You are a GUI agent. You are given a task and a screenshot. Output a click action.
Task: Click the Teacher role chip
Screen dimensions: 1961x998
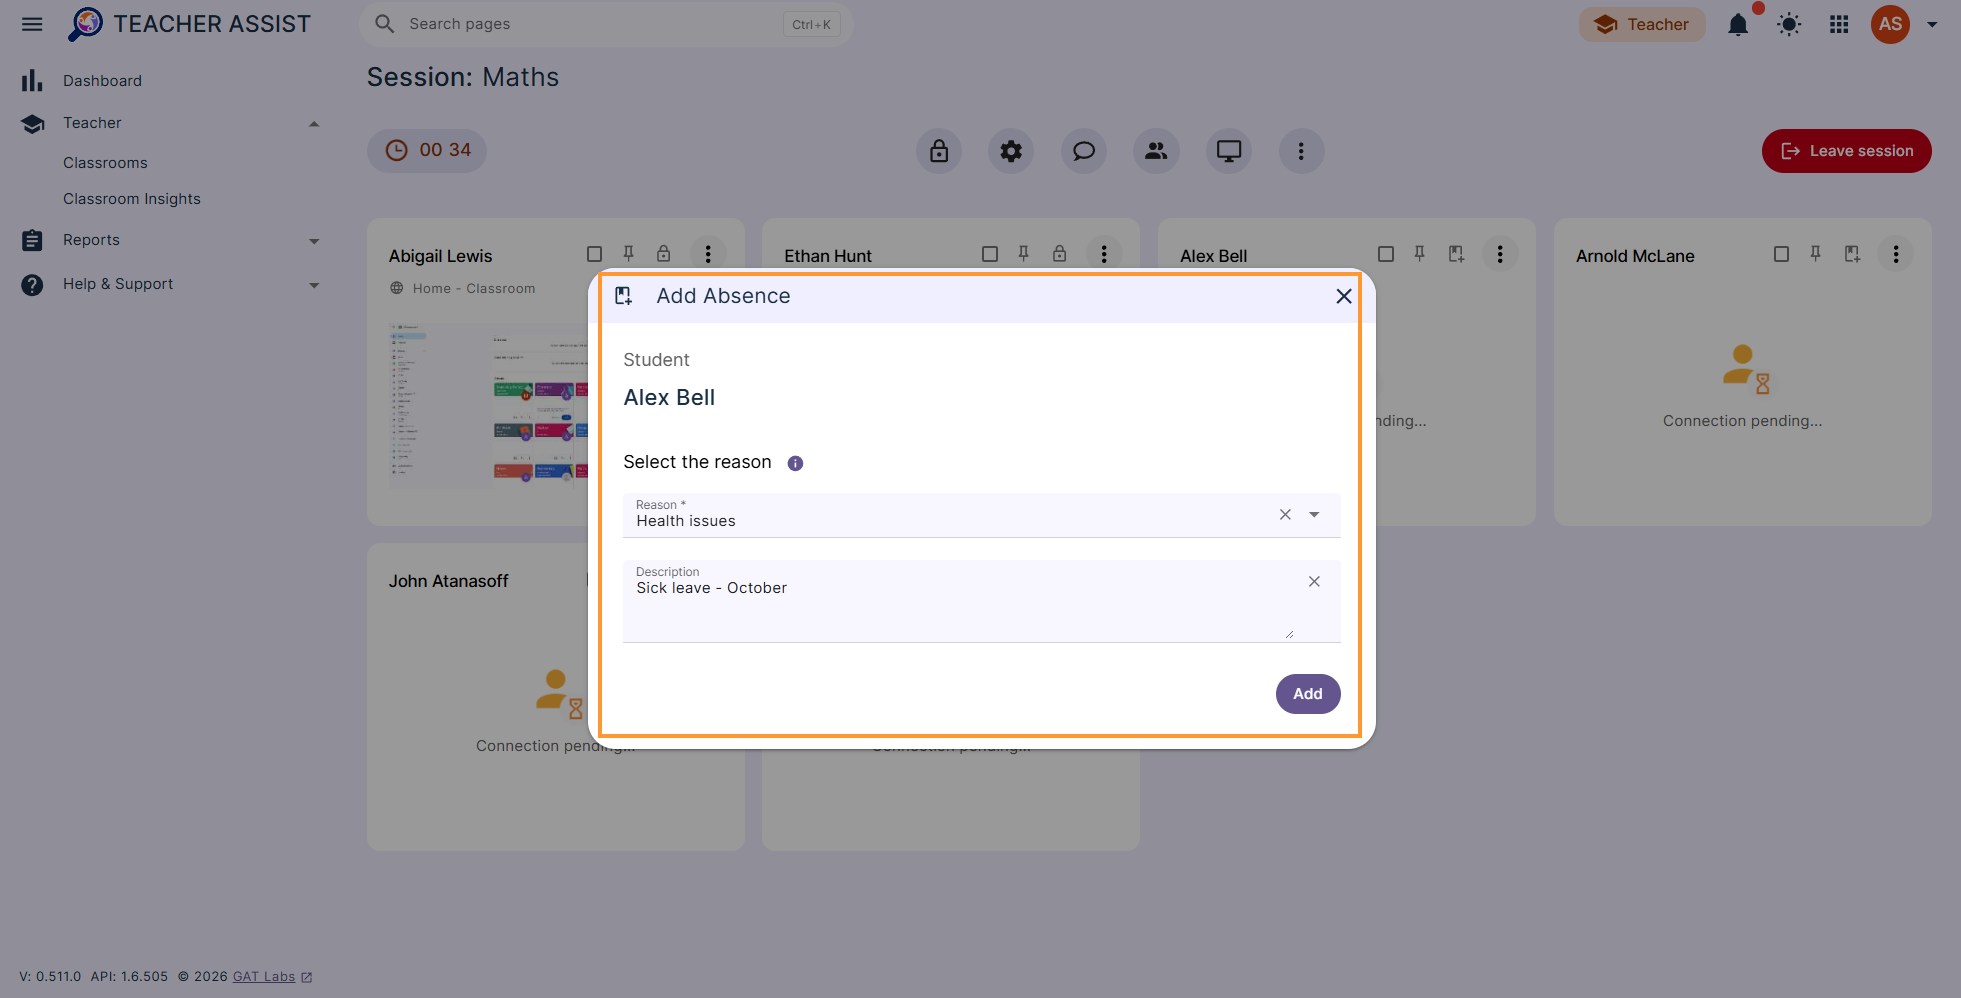[1642, 25]
